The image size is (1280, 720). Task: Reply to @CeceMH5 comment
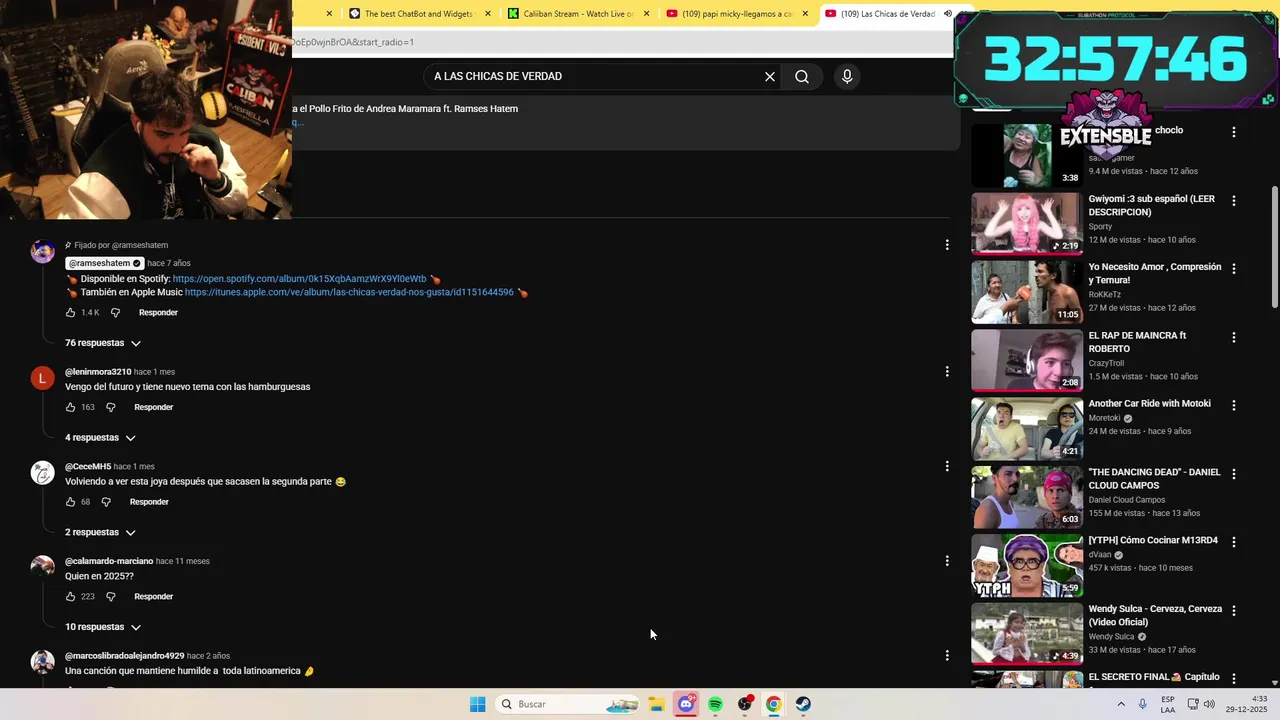[x=149, y=502]
